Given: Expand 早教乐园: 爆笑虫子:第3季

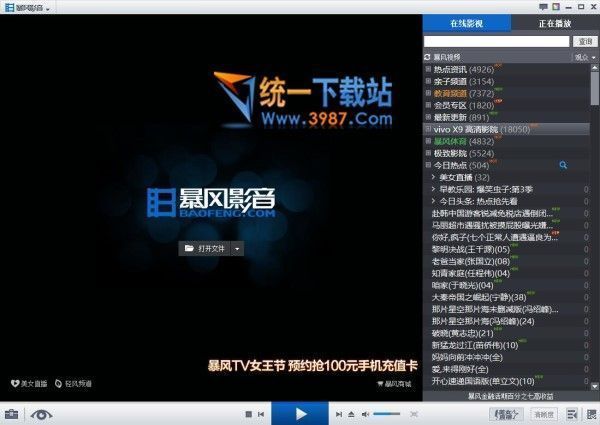Looking at the screenshot, I should pos(433,189).
